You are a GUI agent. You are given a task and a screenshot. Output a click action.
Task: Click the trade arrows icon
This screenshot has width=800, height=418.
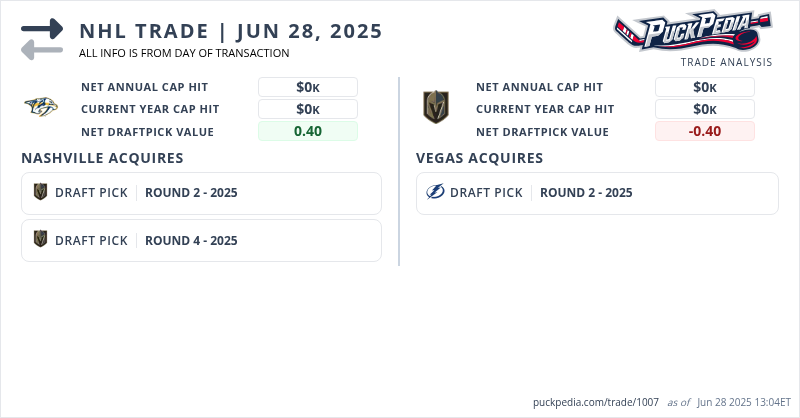coord(42,39)
